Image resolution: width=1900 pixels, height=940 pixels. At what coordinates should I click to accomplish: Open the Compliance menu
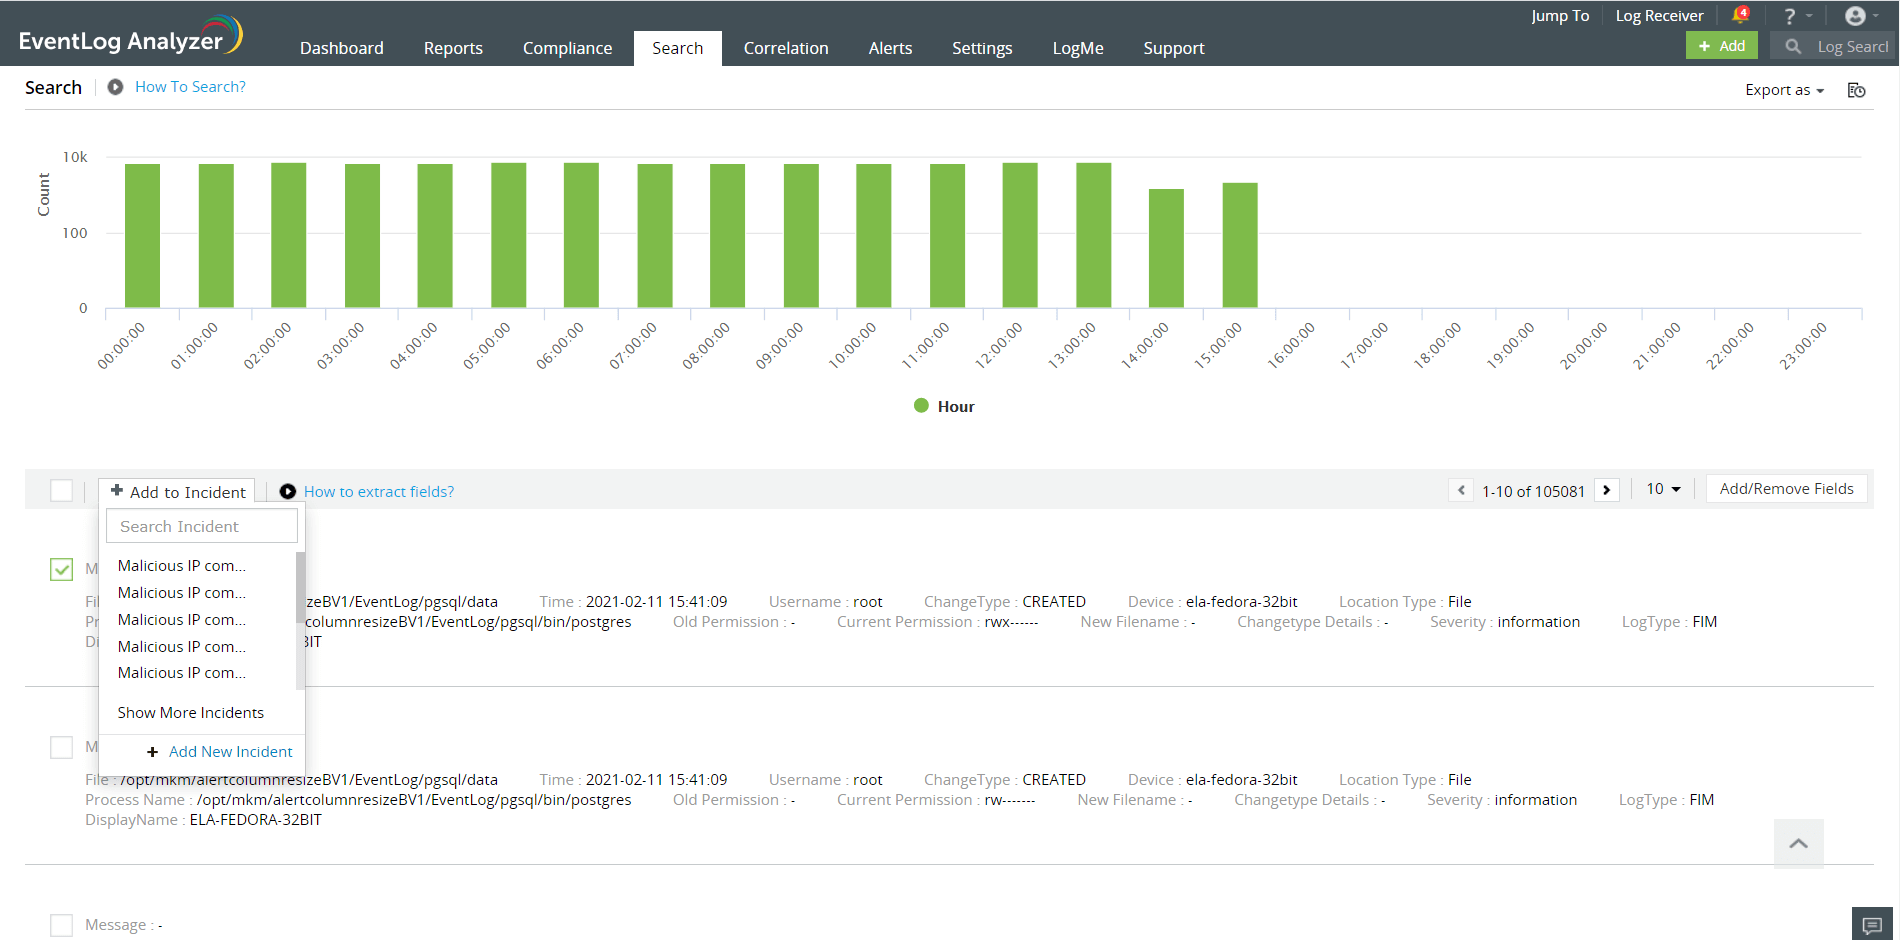pyautogui.click(x=567, y=47)
